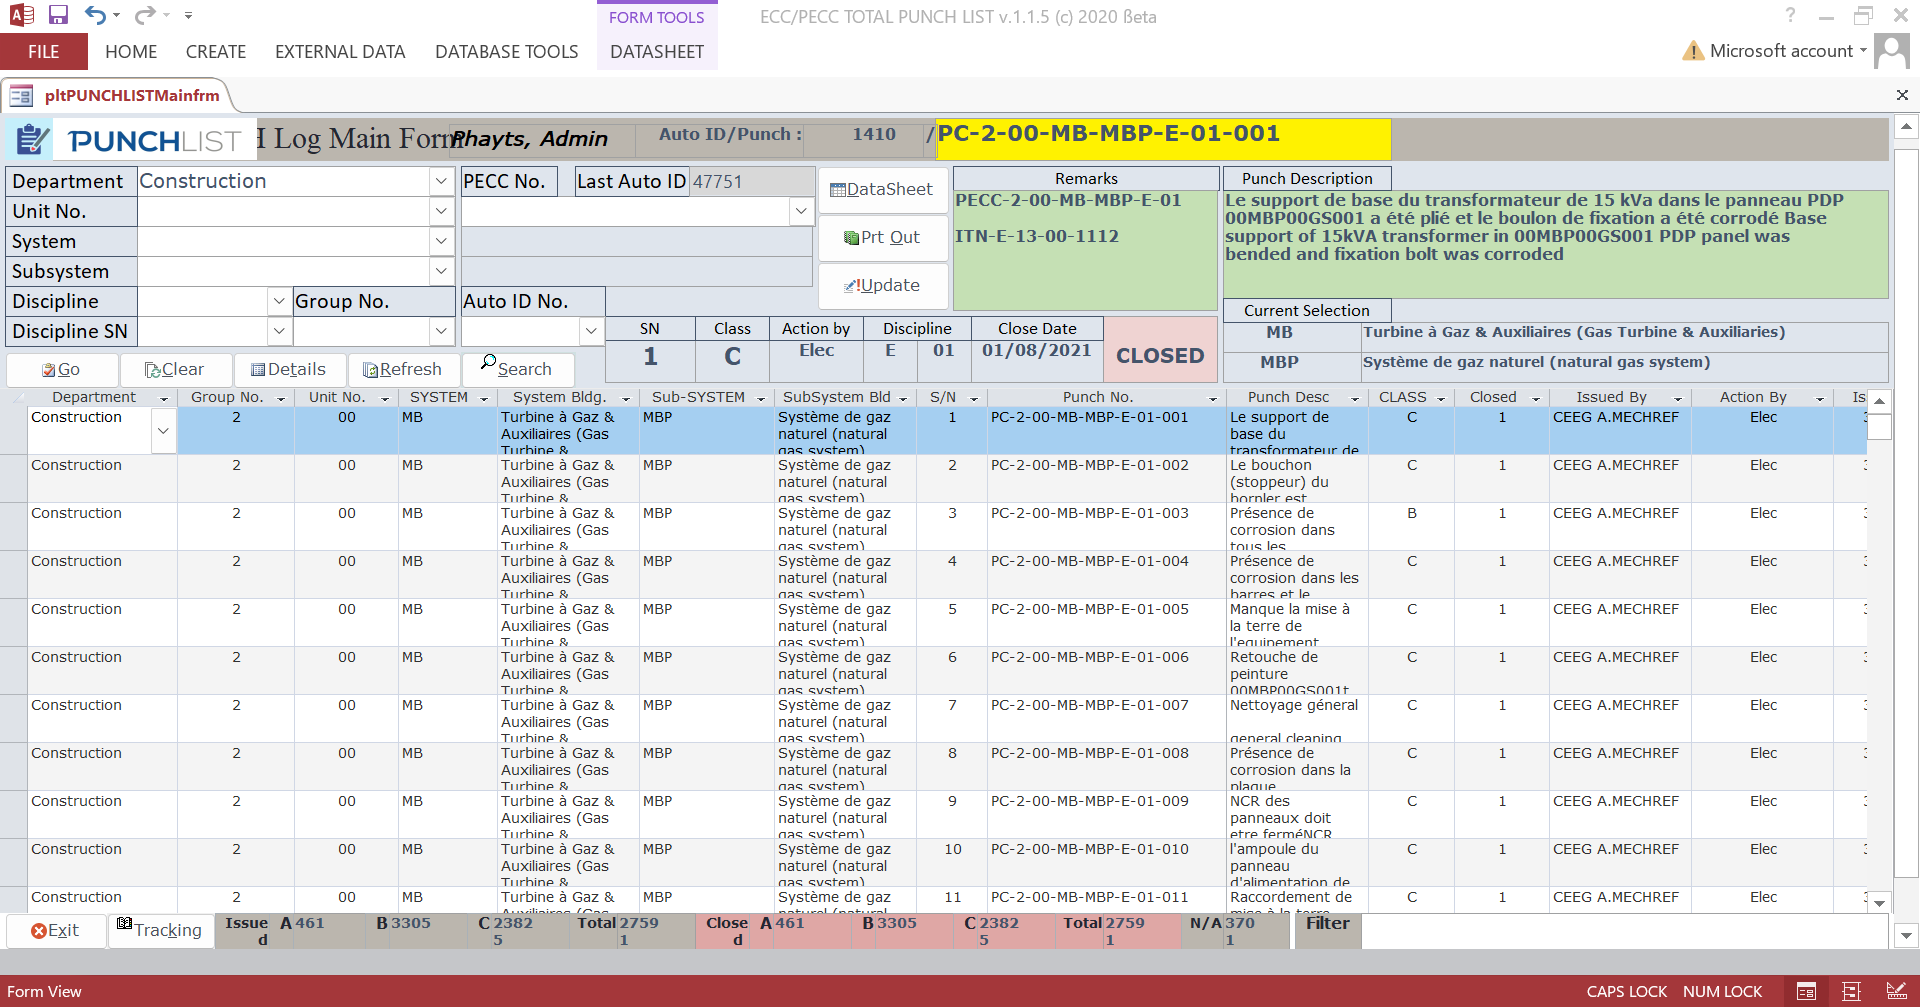1920x1007 pixels.
Task: Expand the Subsystem dropdown
Action: (x=442, y=271)
